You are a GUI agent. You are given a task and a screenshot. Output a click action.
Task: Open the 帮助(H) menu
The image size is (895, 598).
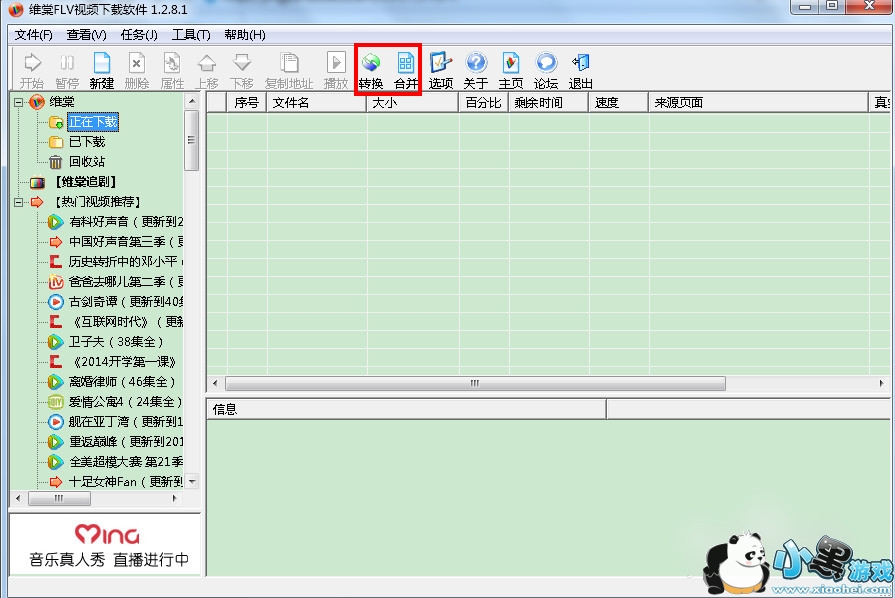click(x=245, y=35)
